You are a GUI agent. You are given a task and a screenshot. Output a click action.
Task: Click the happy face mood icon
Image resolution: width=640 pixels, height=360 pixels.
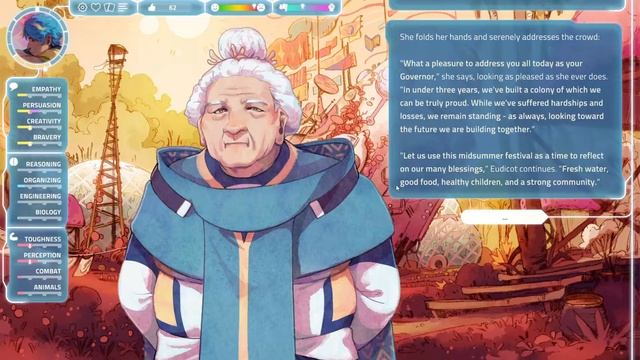(215, 7)
